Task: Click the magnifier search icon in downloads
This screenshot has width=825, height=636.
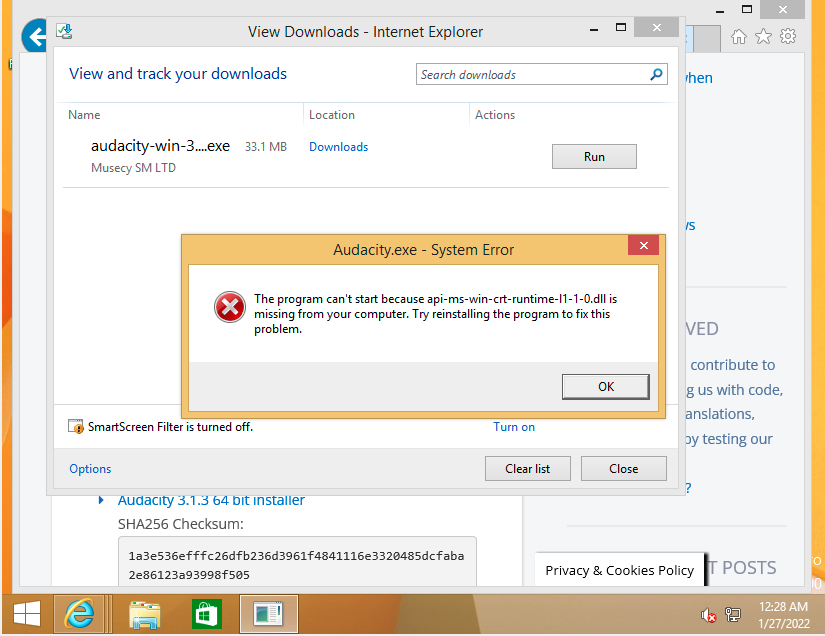Action: click(x=656, y=74)
